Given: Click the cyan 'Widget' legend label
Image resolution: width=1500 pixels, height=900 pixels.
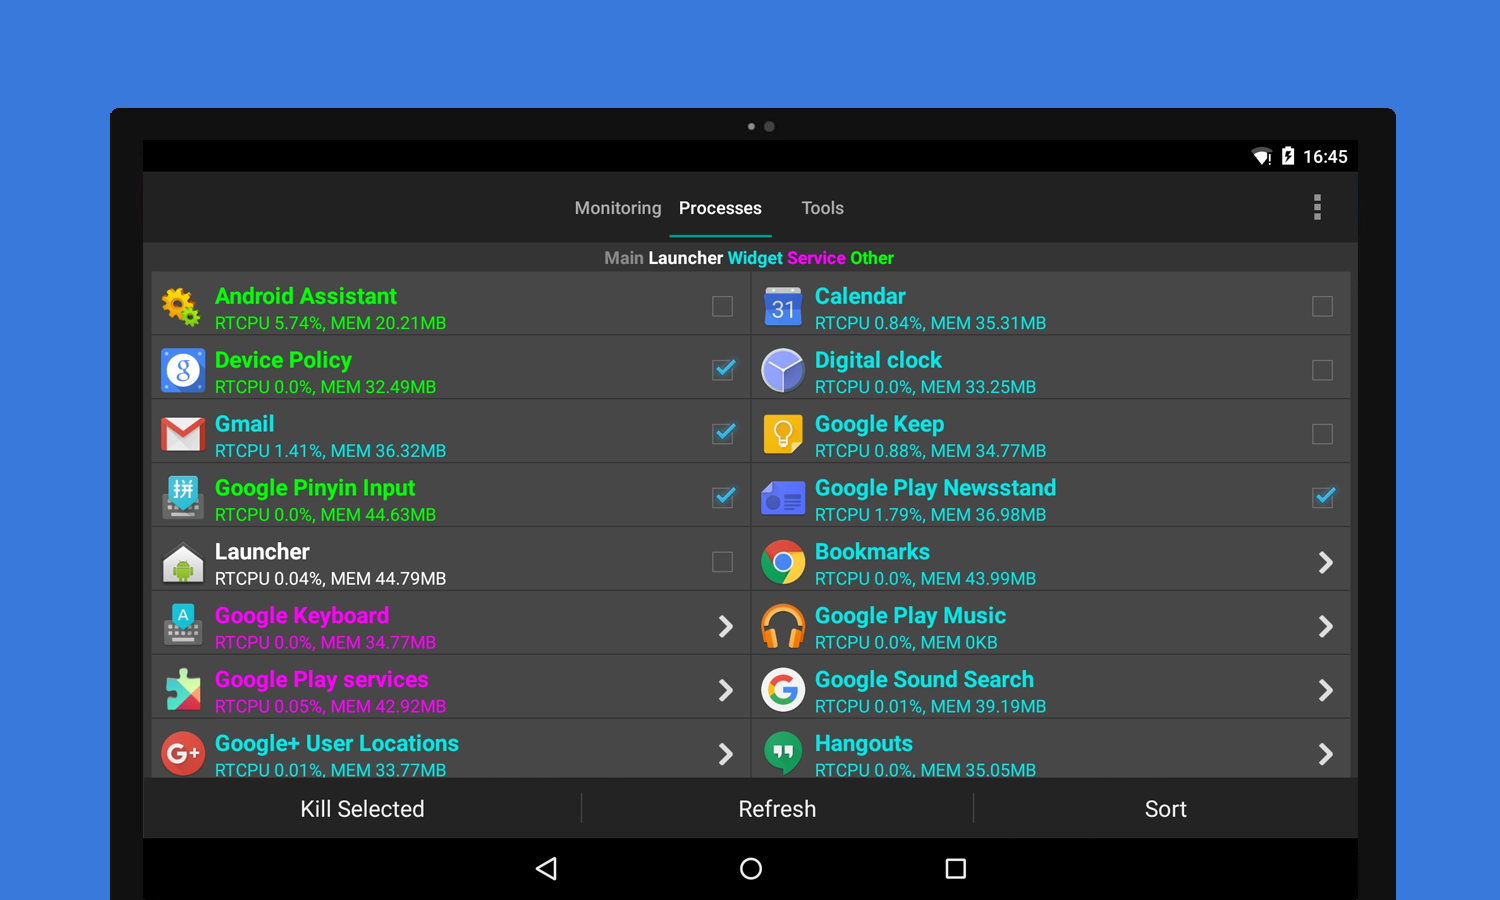Looking at the screenshot, I should [x=755, y=258].
